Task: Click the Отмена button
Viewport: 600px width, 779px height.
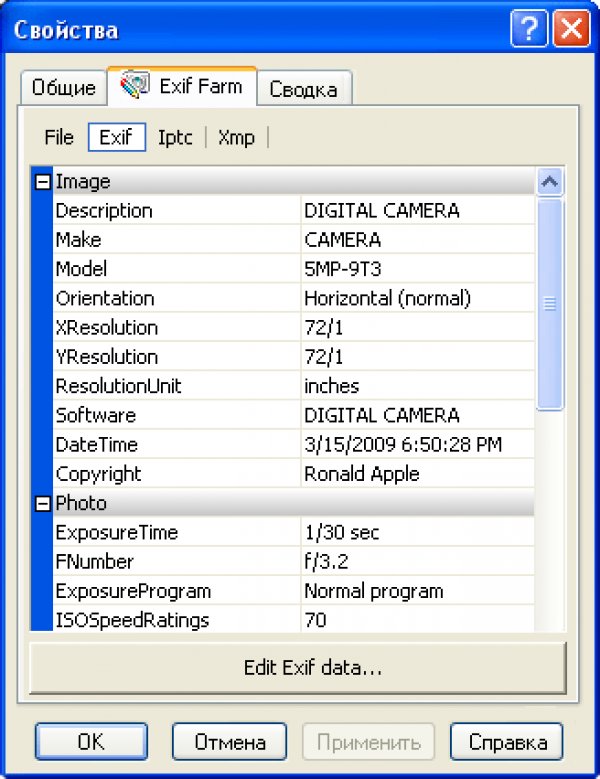Action: (x=229, y=742)
